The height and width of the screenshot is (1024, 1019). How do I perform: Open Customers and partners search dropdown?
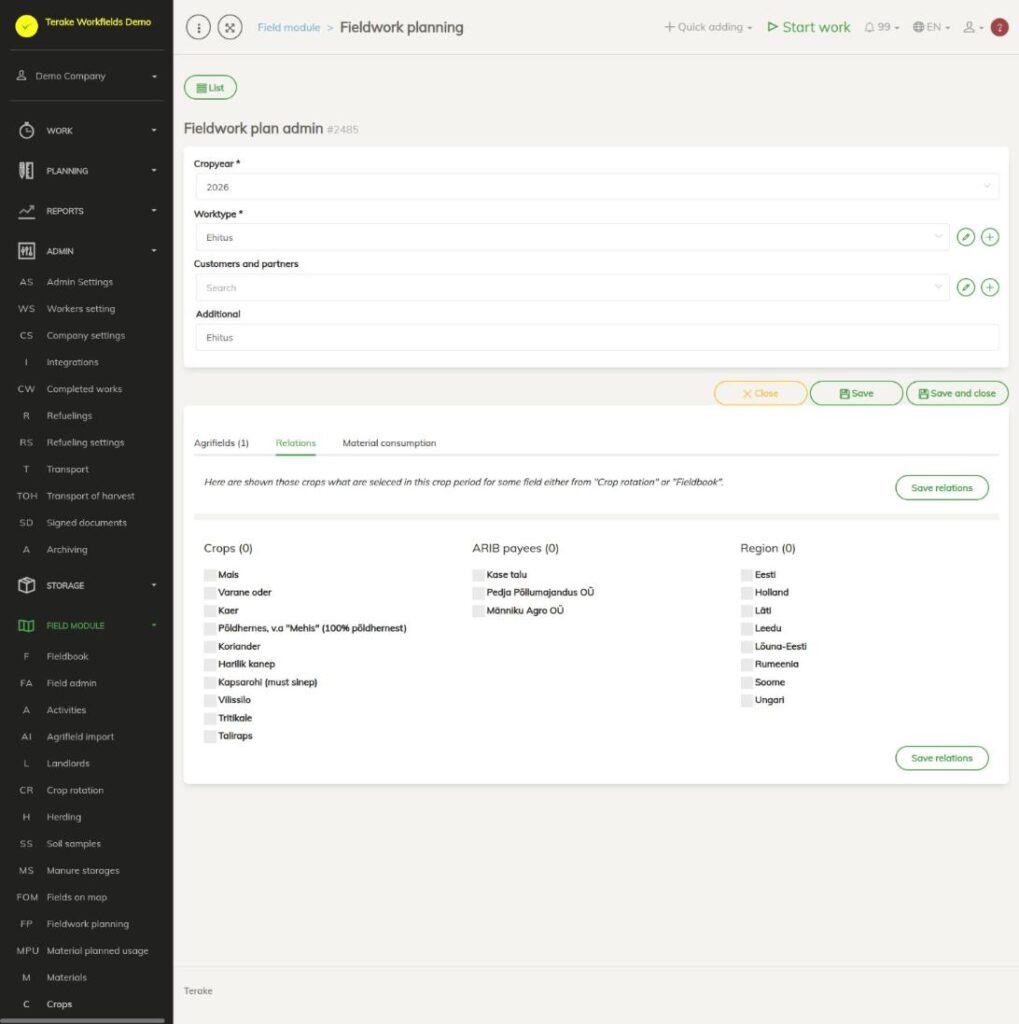tap(572, 287)
